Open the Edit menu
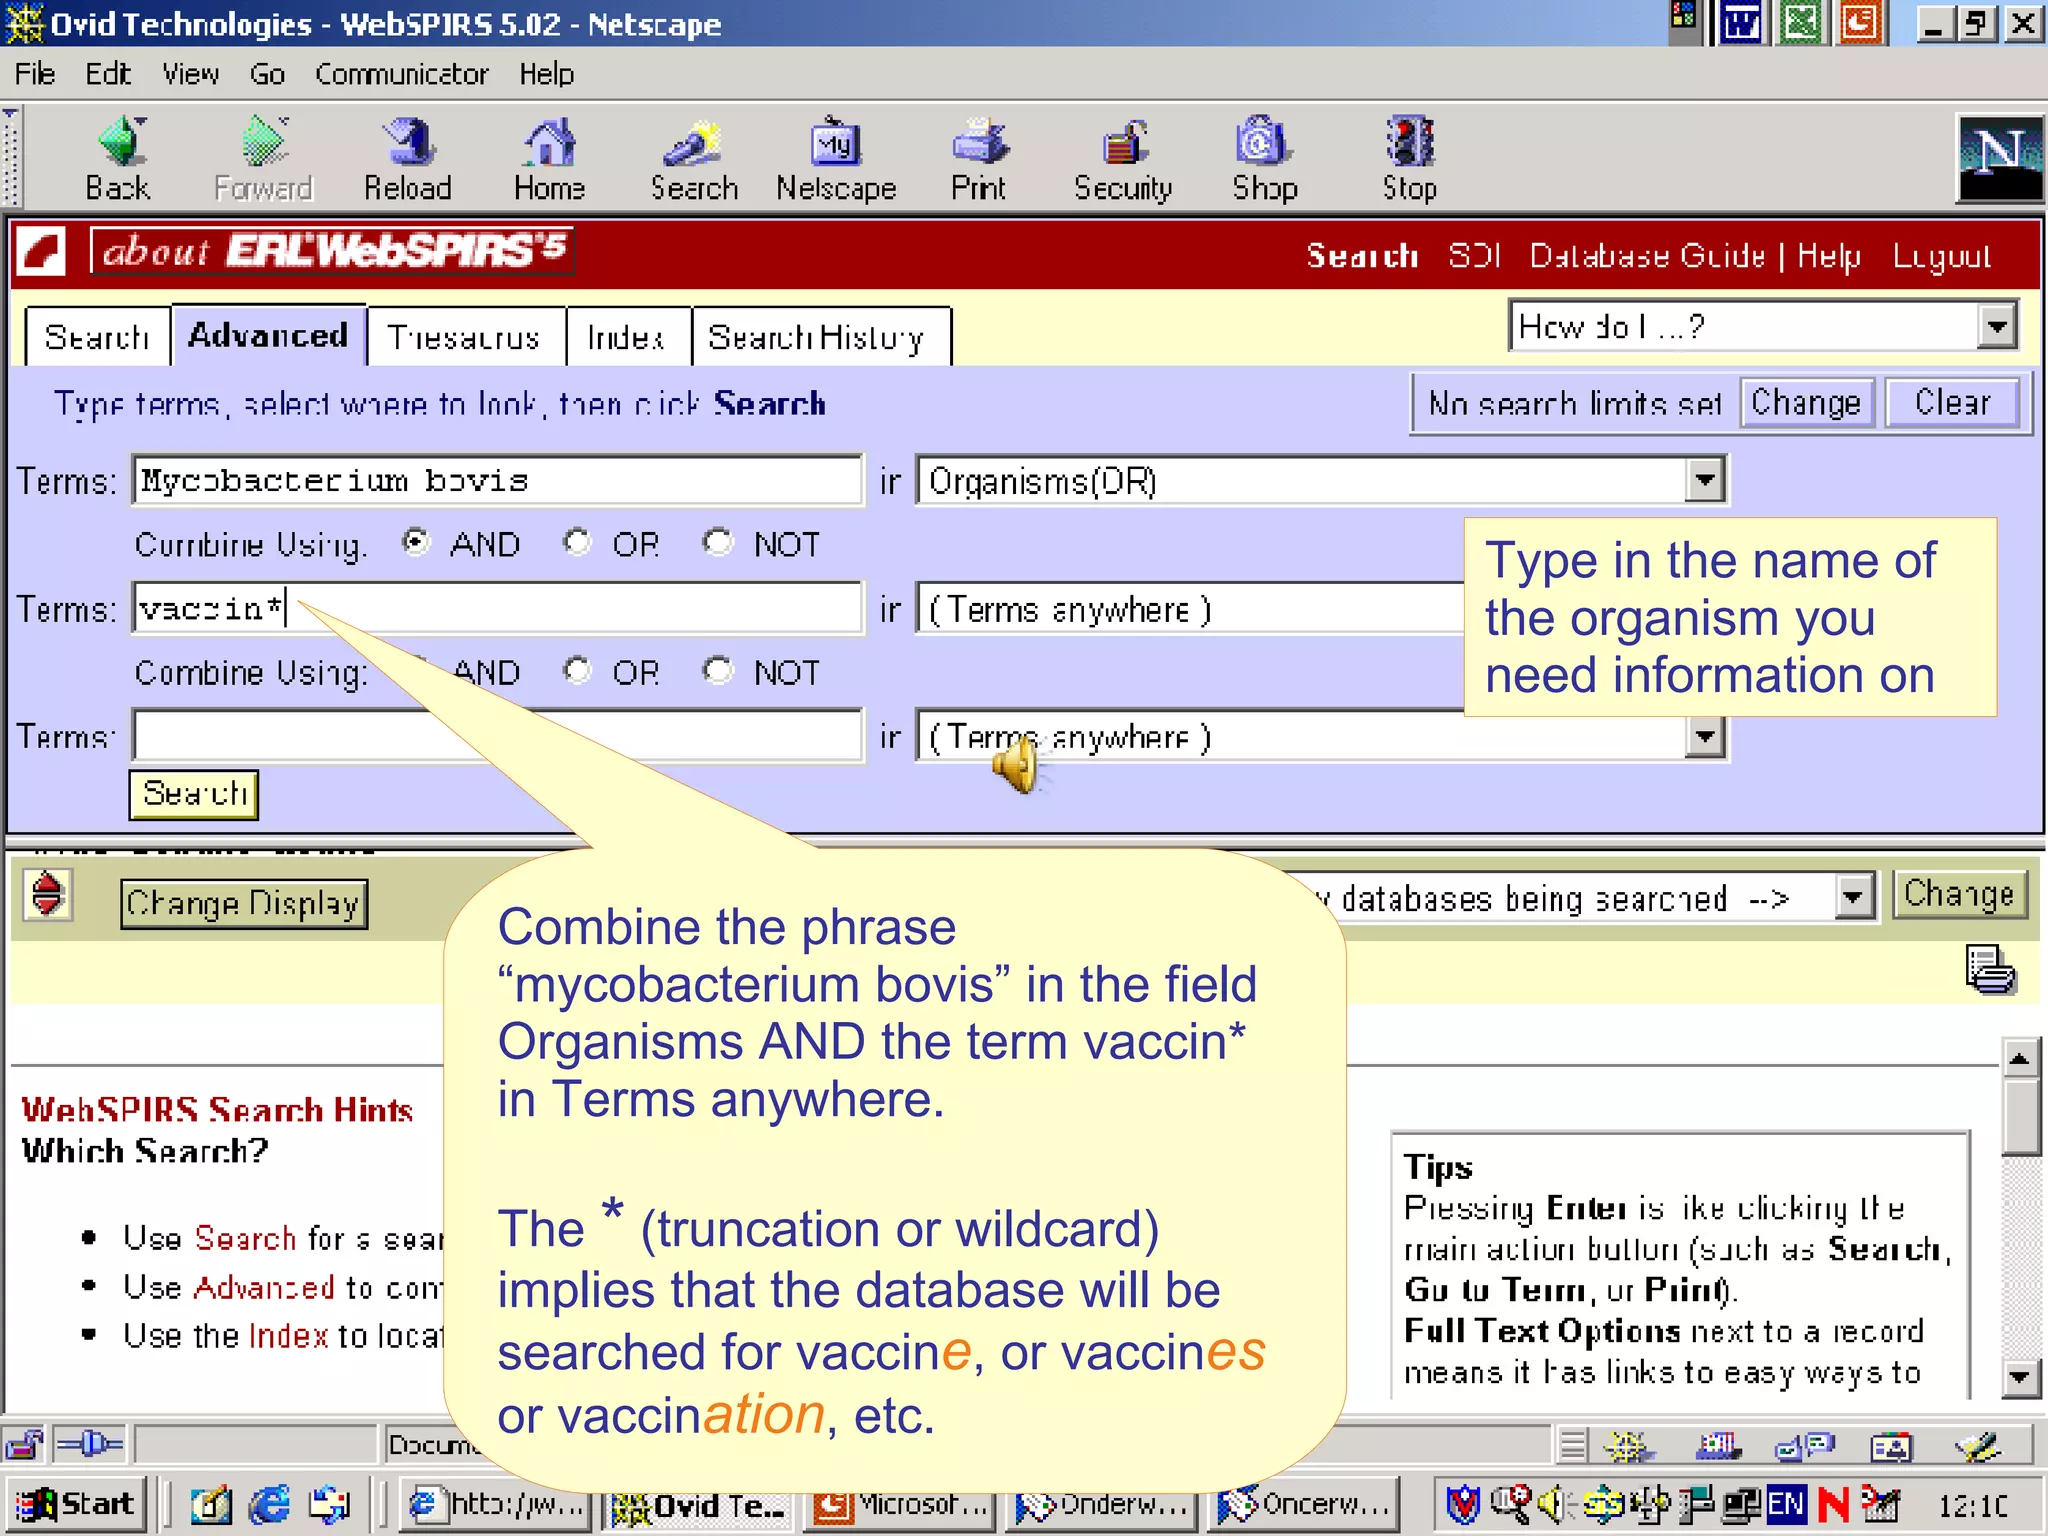The image size is (2048, 1536). (x=108, y=74)
